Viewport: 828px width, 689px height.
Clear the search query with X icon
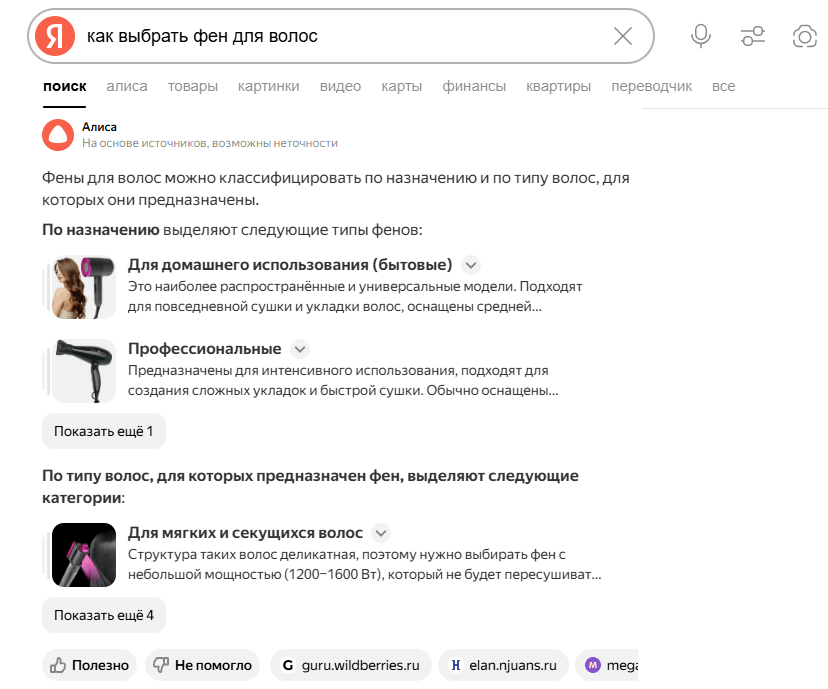click(x=623, y=36)
